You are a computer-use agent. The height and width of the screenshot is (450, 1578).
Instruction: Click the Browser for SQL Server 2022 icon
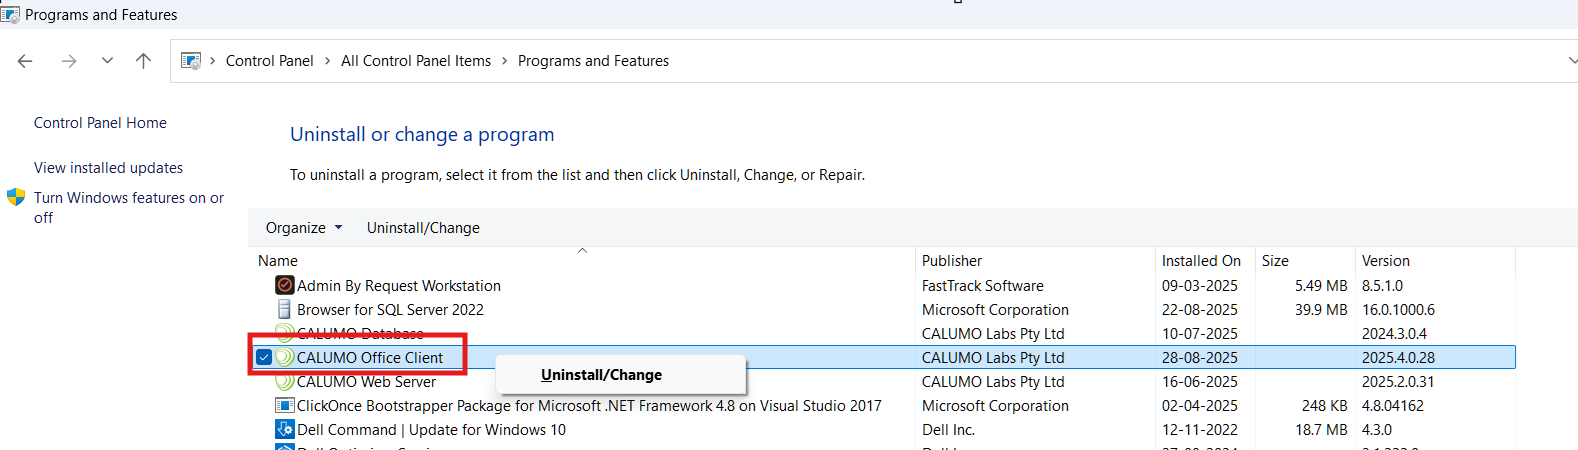tap(285, 309)
